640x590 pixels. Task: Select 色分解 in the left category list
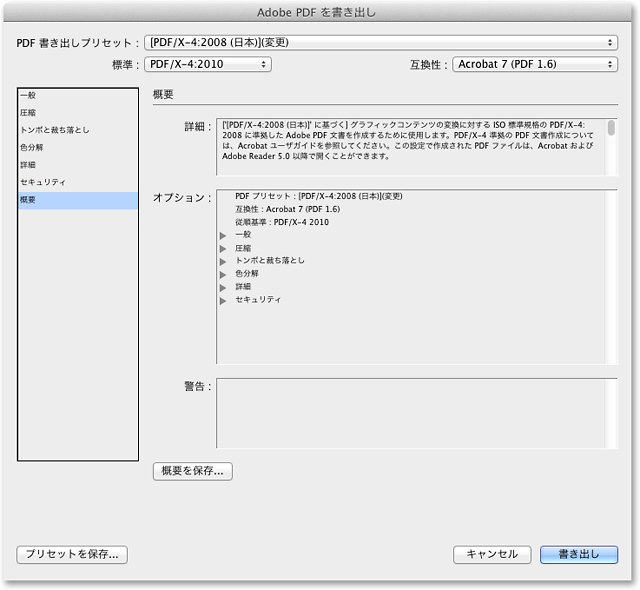point(77,147)
